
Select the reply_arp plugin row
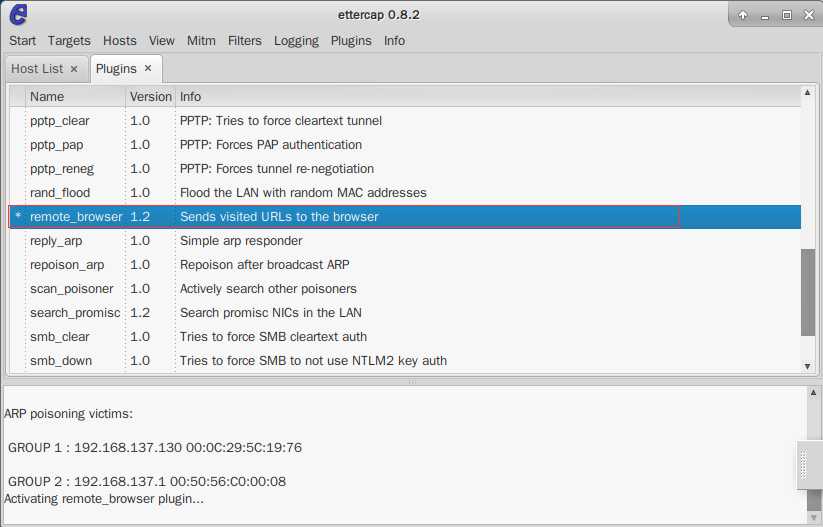point(405,241)
